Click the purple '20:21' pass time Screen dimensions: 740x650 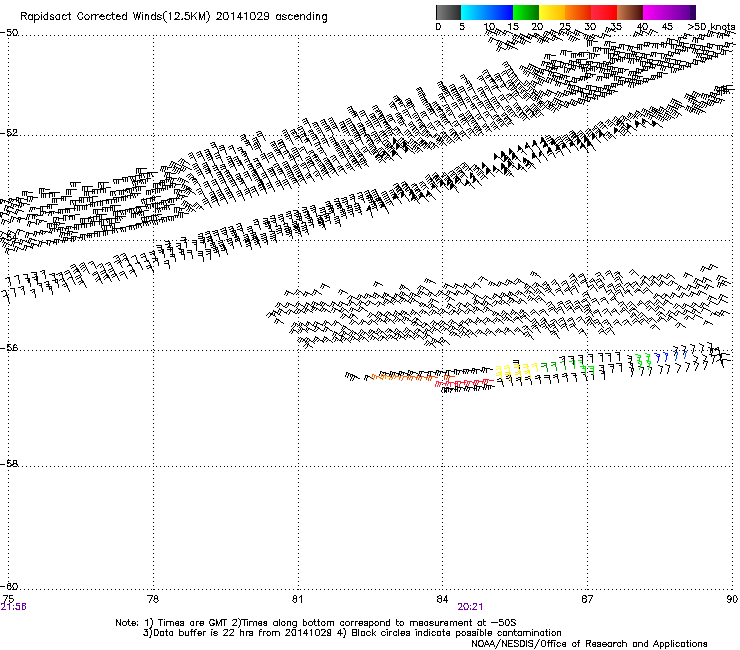(470, 607)
